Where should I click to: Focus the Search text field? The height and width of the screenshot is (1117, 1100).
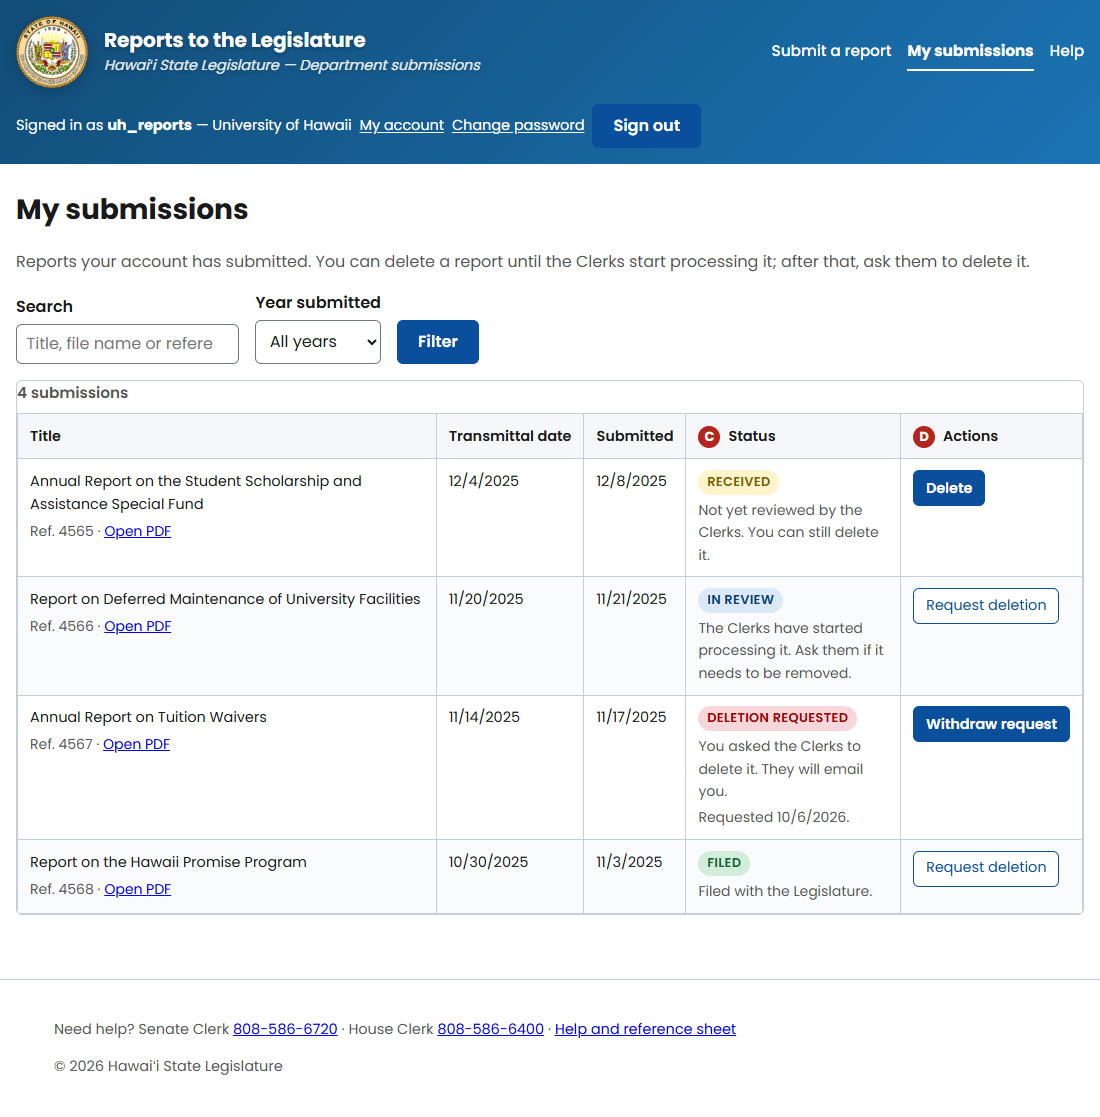(128, 344)
